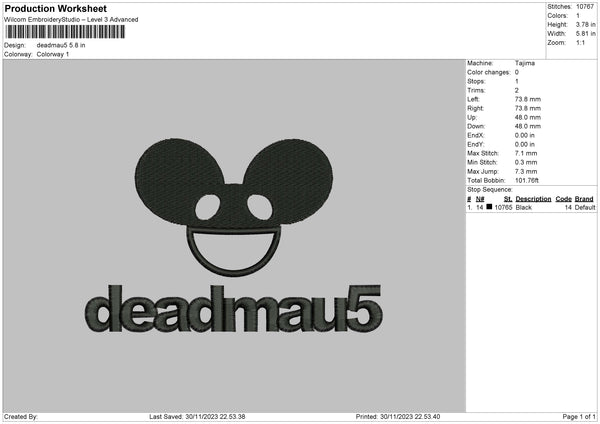Select the 'Colorway 1' value
This screenshot has height=424, width=600.
(x=53, y=54)
